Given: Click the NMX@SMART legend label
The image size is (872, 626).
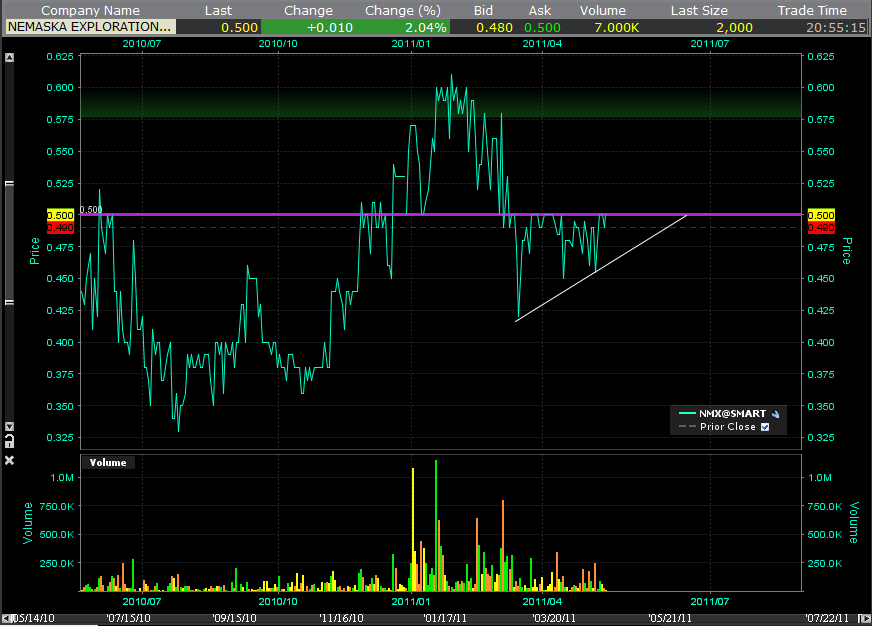Looking at the screenshot, I should coord(734,413).
